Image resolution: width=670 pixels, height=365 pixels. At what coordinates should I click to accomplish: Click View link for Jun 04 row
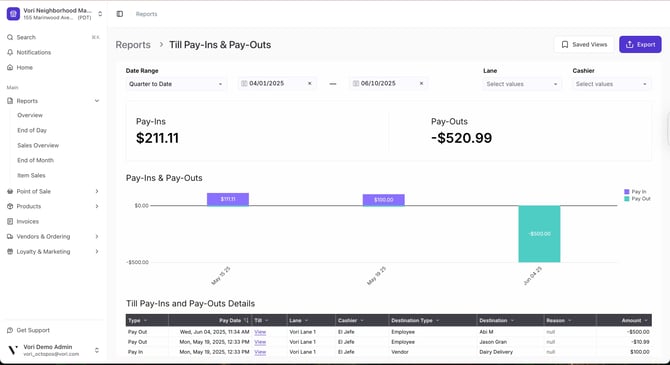tap(260, 332)
